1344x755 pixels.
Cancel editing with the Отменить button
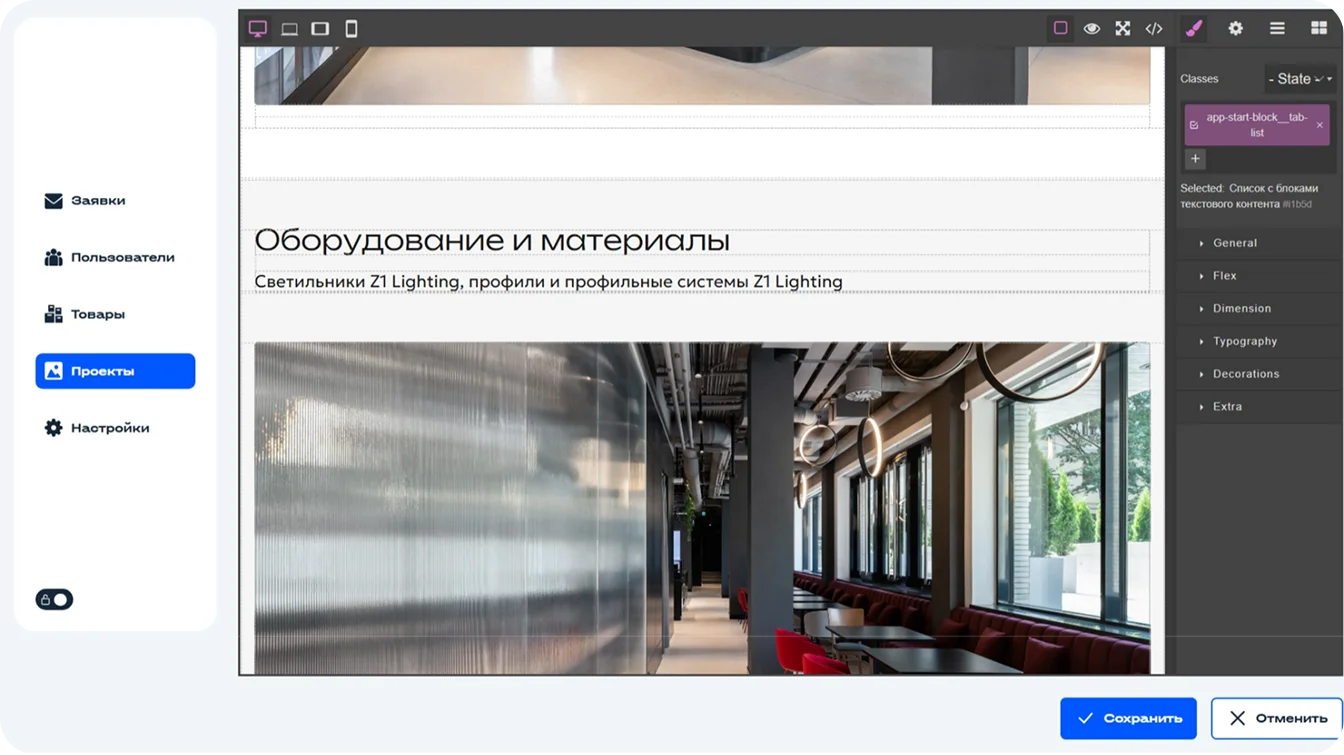click(x=1280, y=718)
